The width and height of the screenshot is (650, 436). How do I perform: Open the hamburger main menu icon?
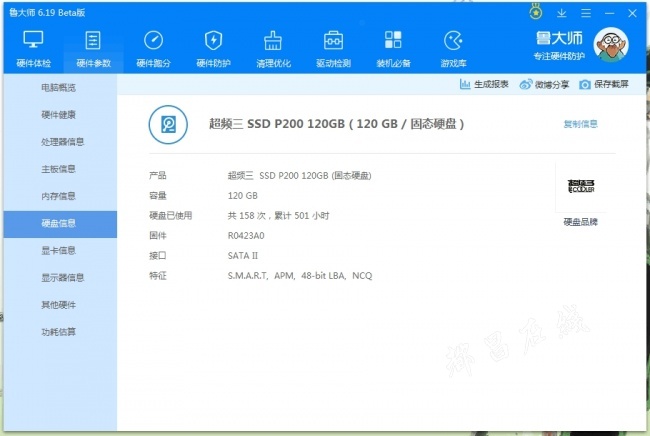coord(586,13)
